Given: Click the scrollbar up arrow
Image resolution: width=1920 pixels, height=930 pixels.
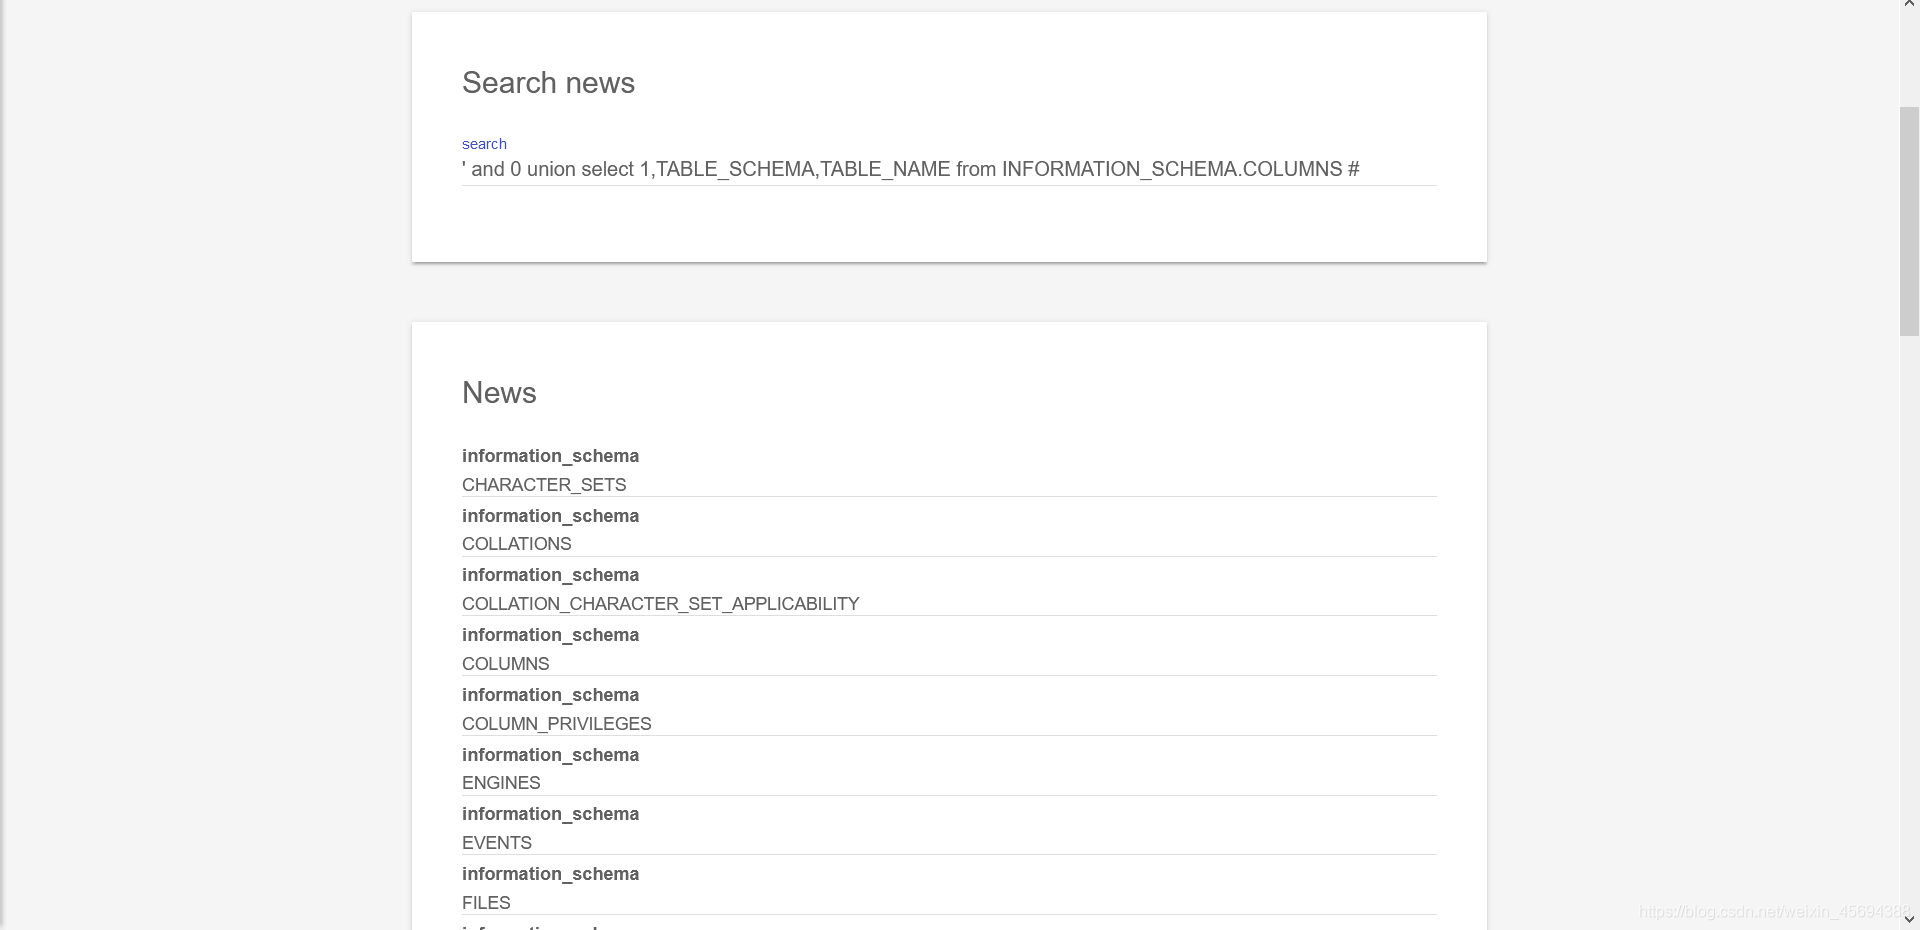Looking at the screenshot, I should click(x=1909, y=5).
